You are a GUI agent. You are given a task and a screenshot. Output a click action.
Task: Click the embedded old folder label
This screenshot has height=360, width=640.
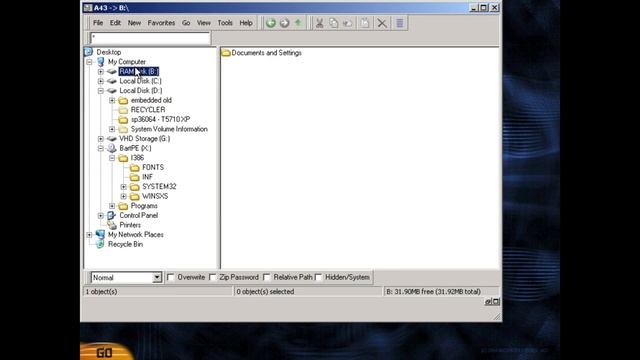click(x=151, y=100)
